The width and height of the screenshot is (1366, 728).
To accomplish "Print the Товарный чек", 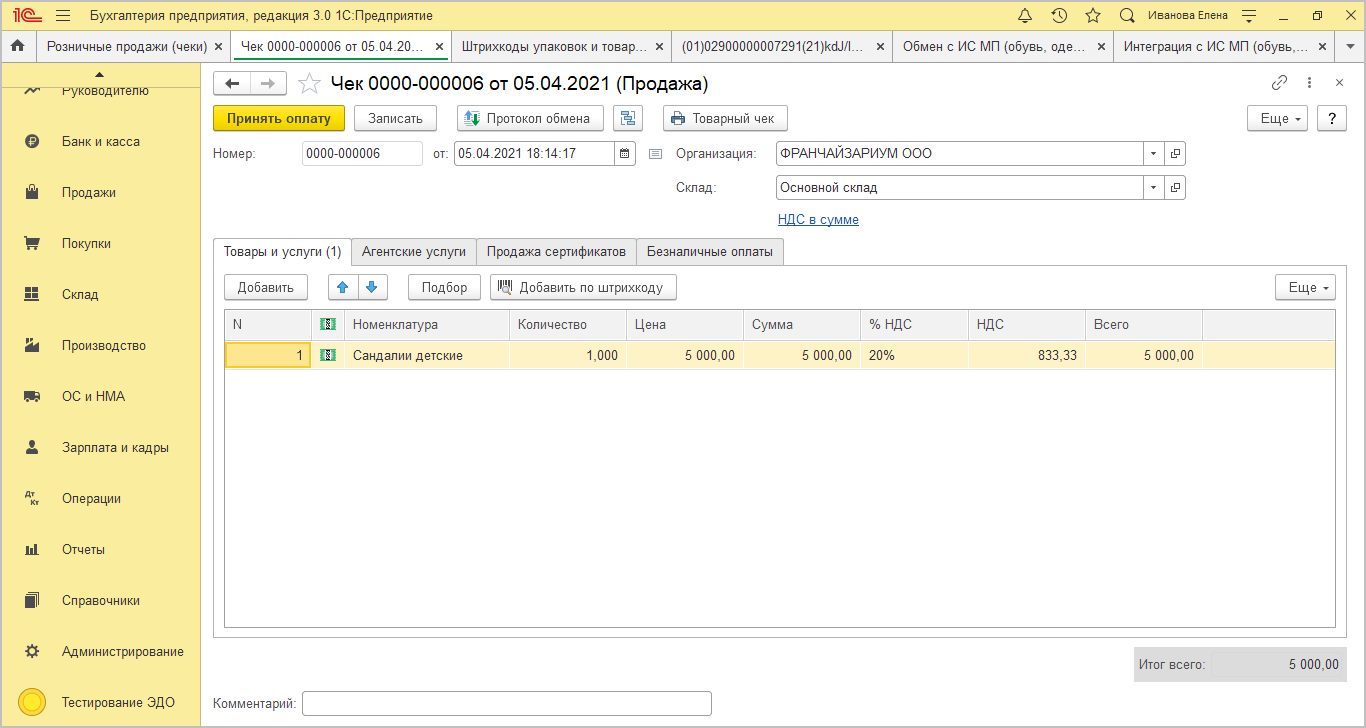I will [725, 118].
